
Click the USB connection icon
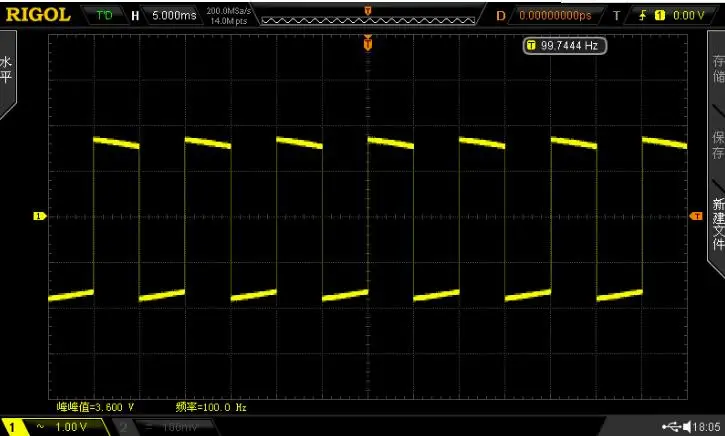pyautogui.click(x=671, y=426)
